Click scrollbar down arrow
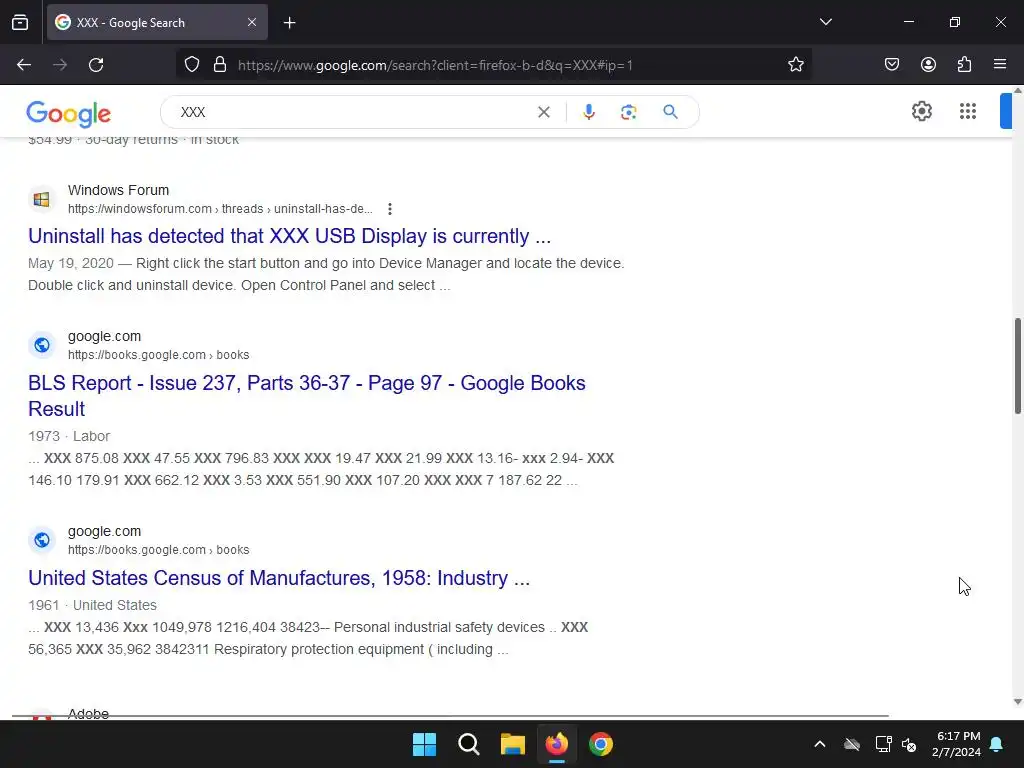1024x768 pixels. coord(1017,702)
